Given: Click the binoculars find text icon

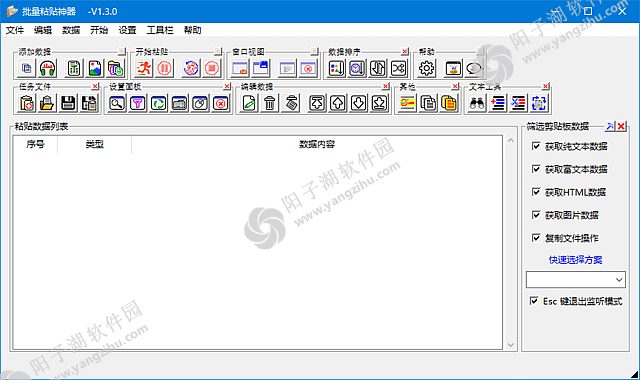Looking at the screenshot, I should 477,103.
